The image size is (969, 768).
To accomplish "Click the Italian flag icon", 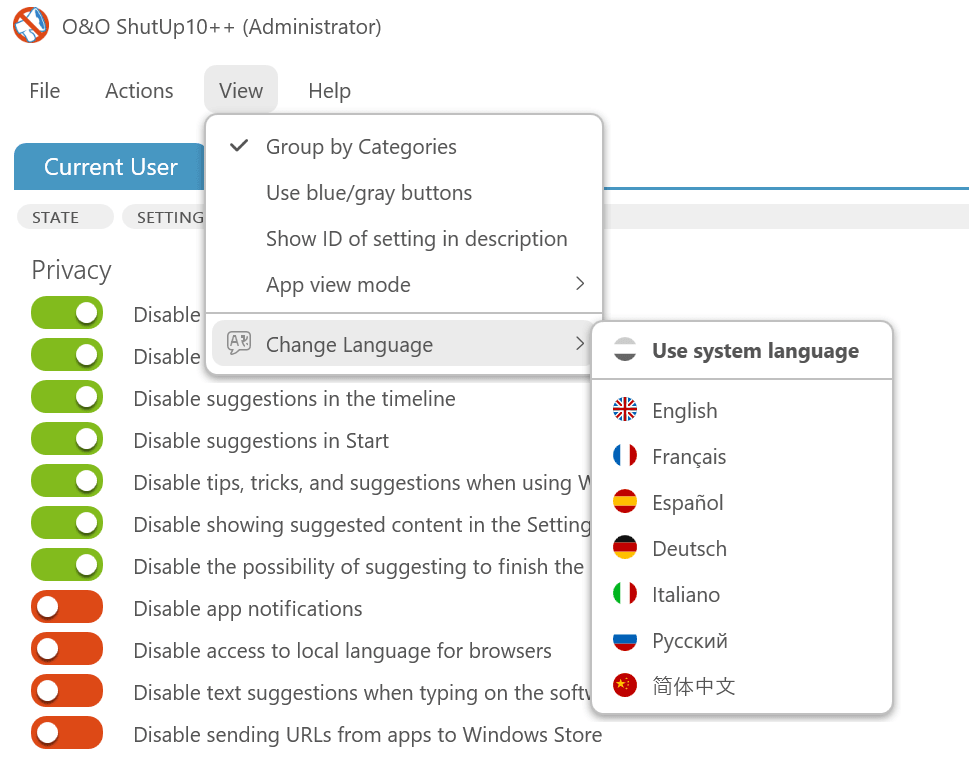I will [x=625, y=593].
